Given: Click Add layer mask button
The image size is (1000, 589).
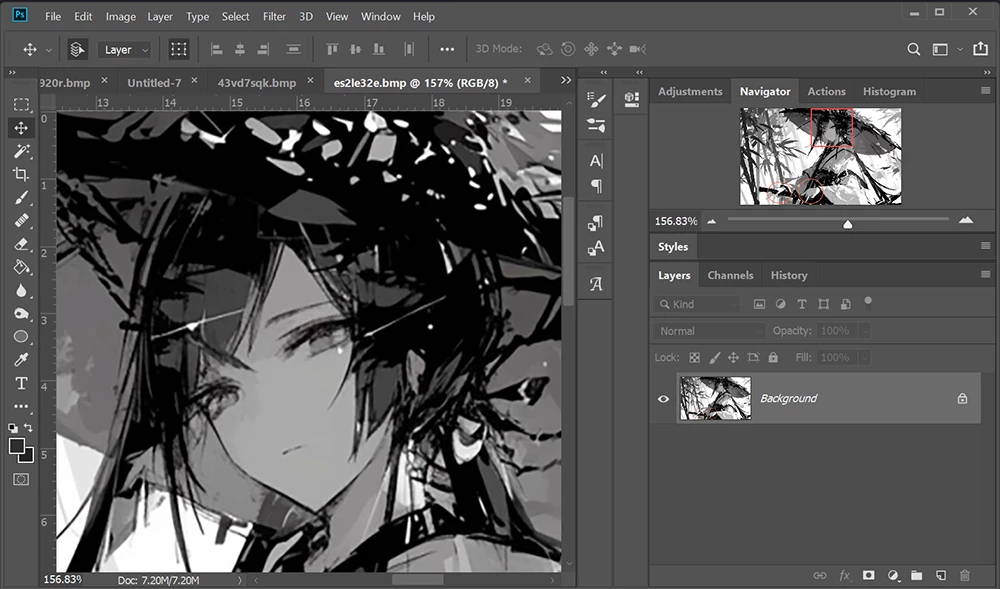Looking at the screenshot, I should click(868, 576).
